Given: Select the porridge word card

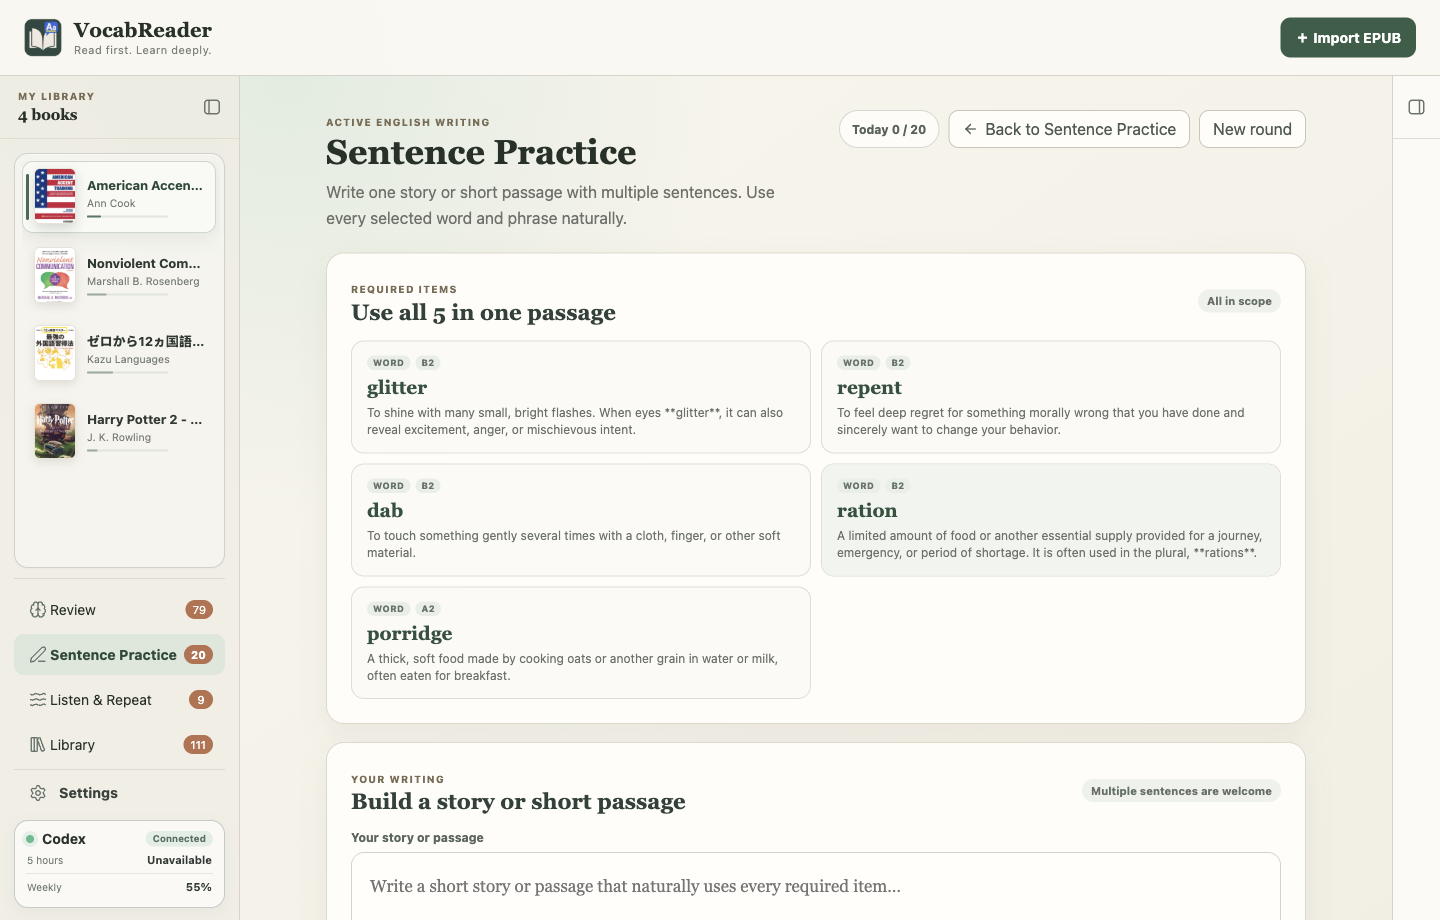Looking at the screenshot, I should (x=581, y=643).
